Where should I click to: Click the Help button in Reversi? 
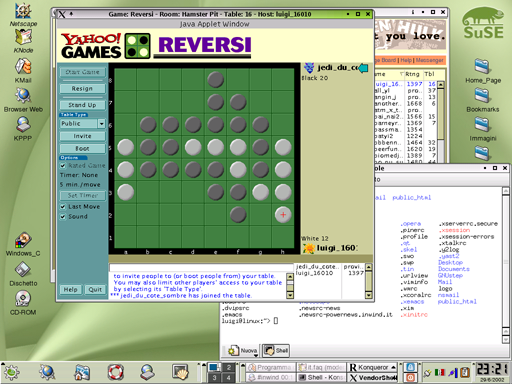point(71,290)
